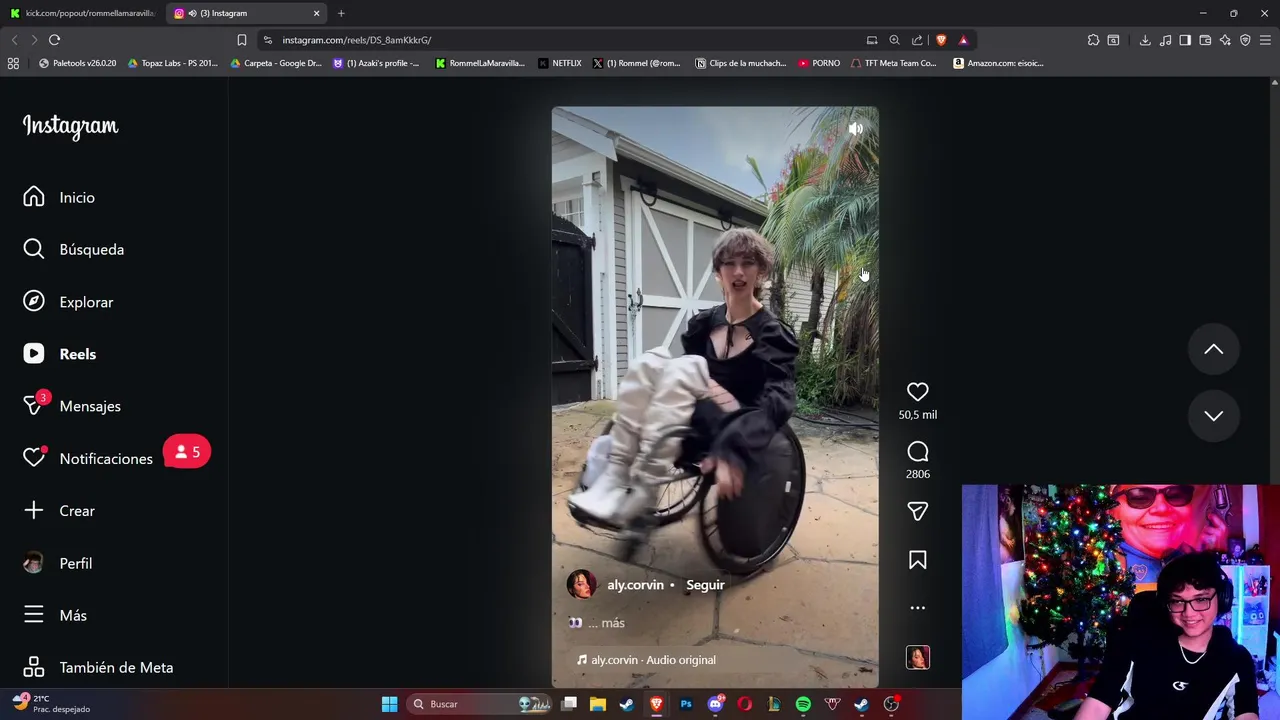
Task: Save the reel with the bookmark icon
Action: pyautogui.click(x=917, y=560)
